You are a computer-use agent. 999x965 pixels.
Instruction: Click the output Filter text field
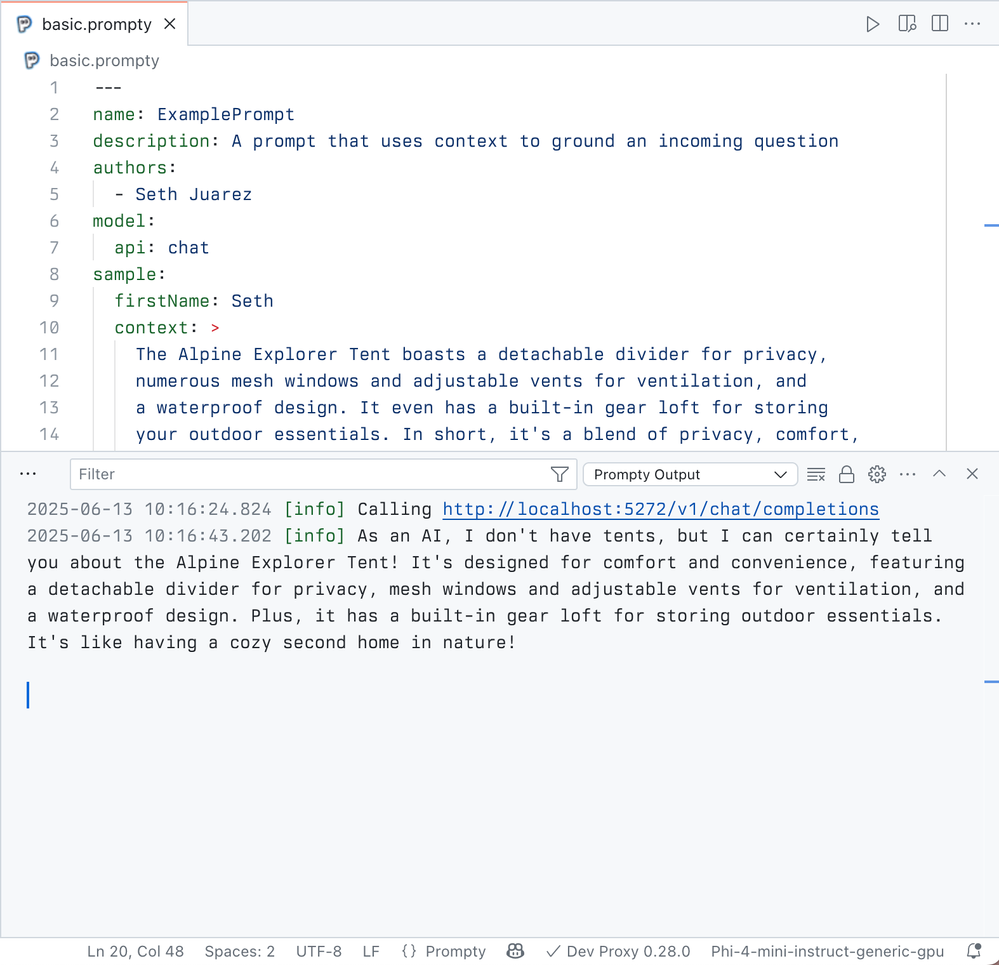tap(310, 475)
